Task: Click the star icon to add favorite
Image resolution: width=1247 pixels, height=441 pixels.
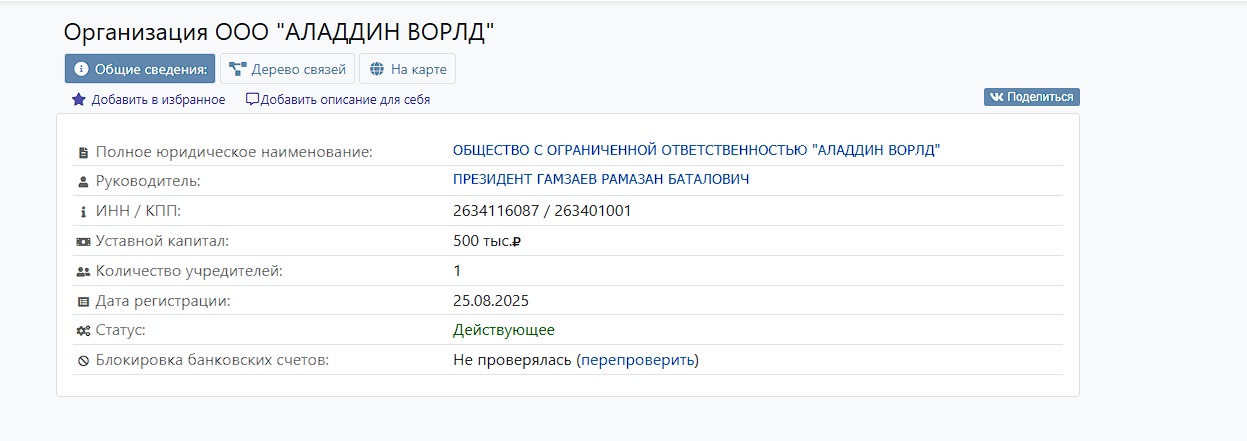Action: (x=79, y=100)
